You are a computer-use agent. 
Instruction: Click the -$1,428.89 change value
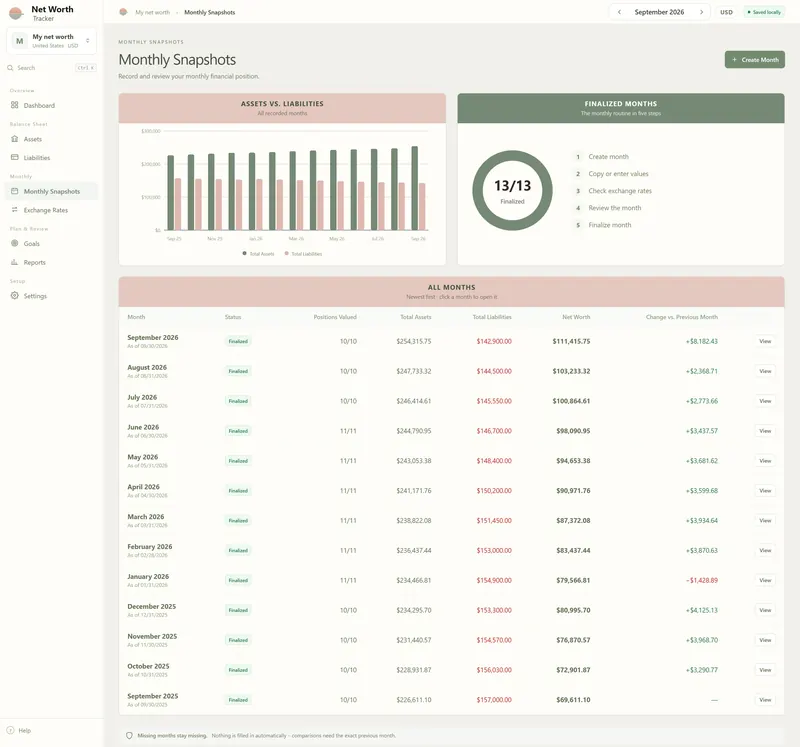702,580
